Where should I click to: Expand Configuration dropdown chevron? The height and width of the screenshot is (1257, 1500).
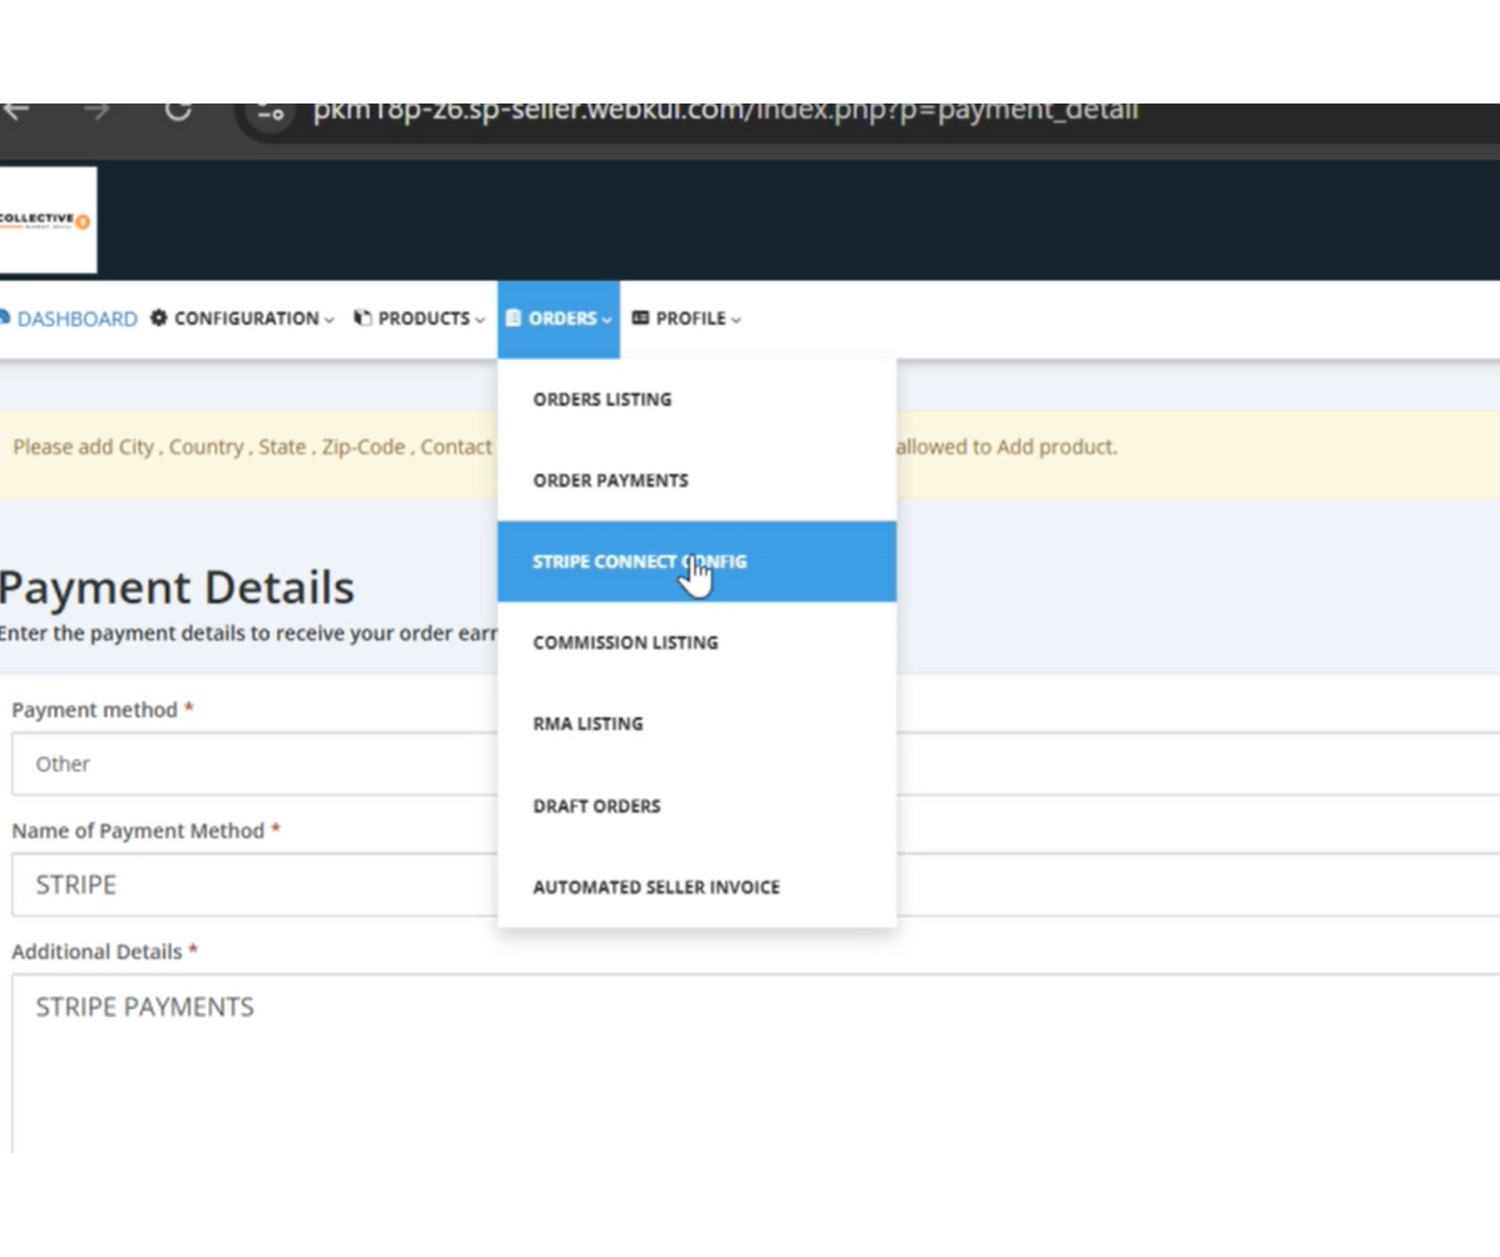329,320
